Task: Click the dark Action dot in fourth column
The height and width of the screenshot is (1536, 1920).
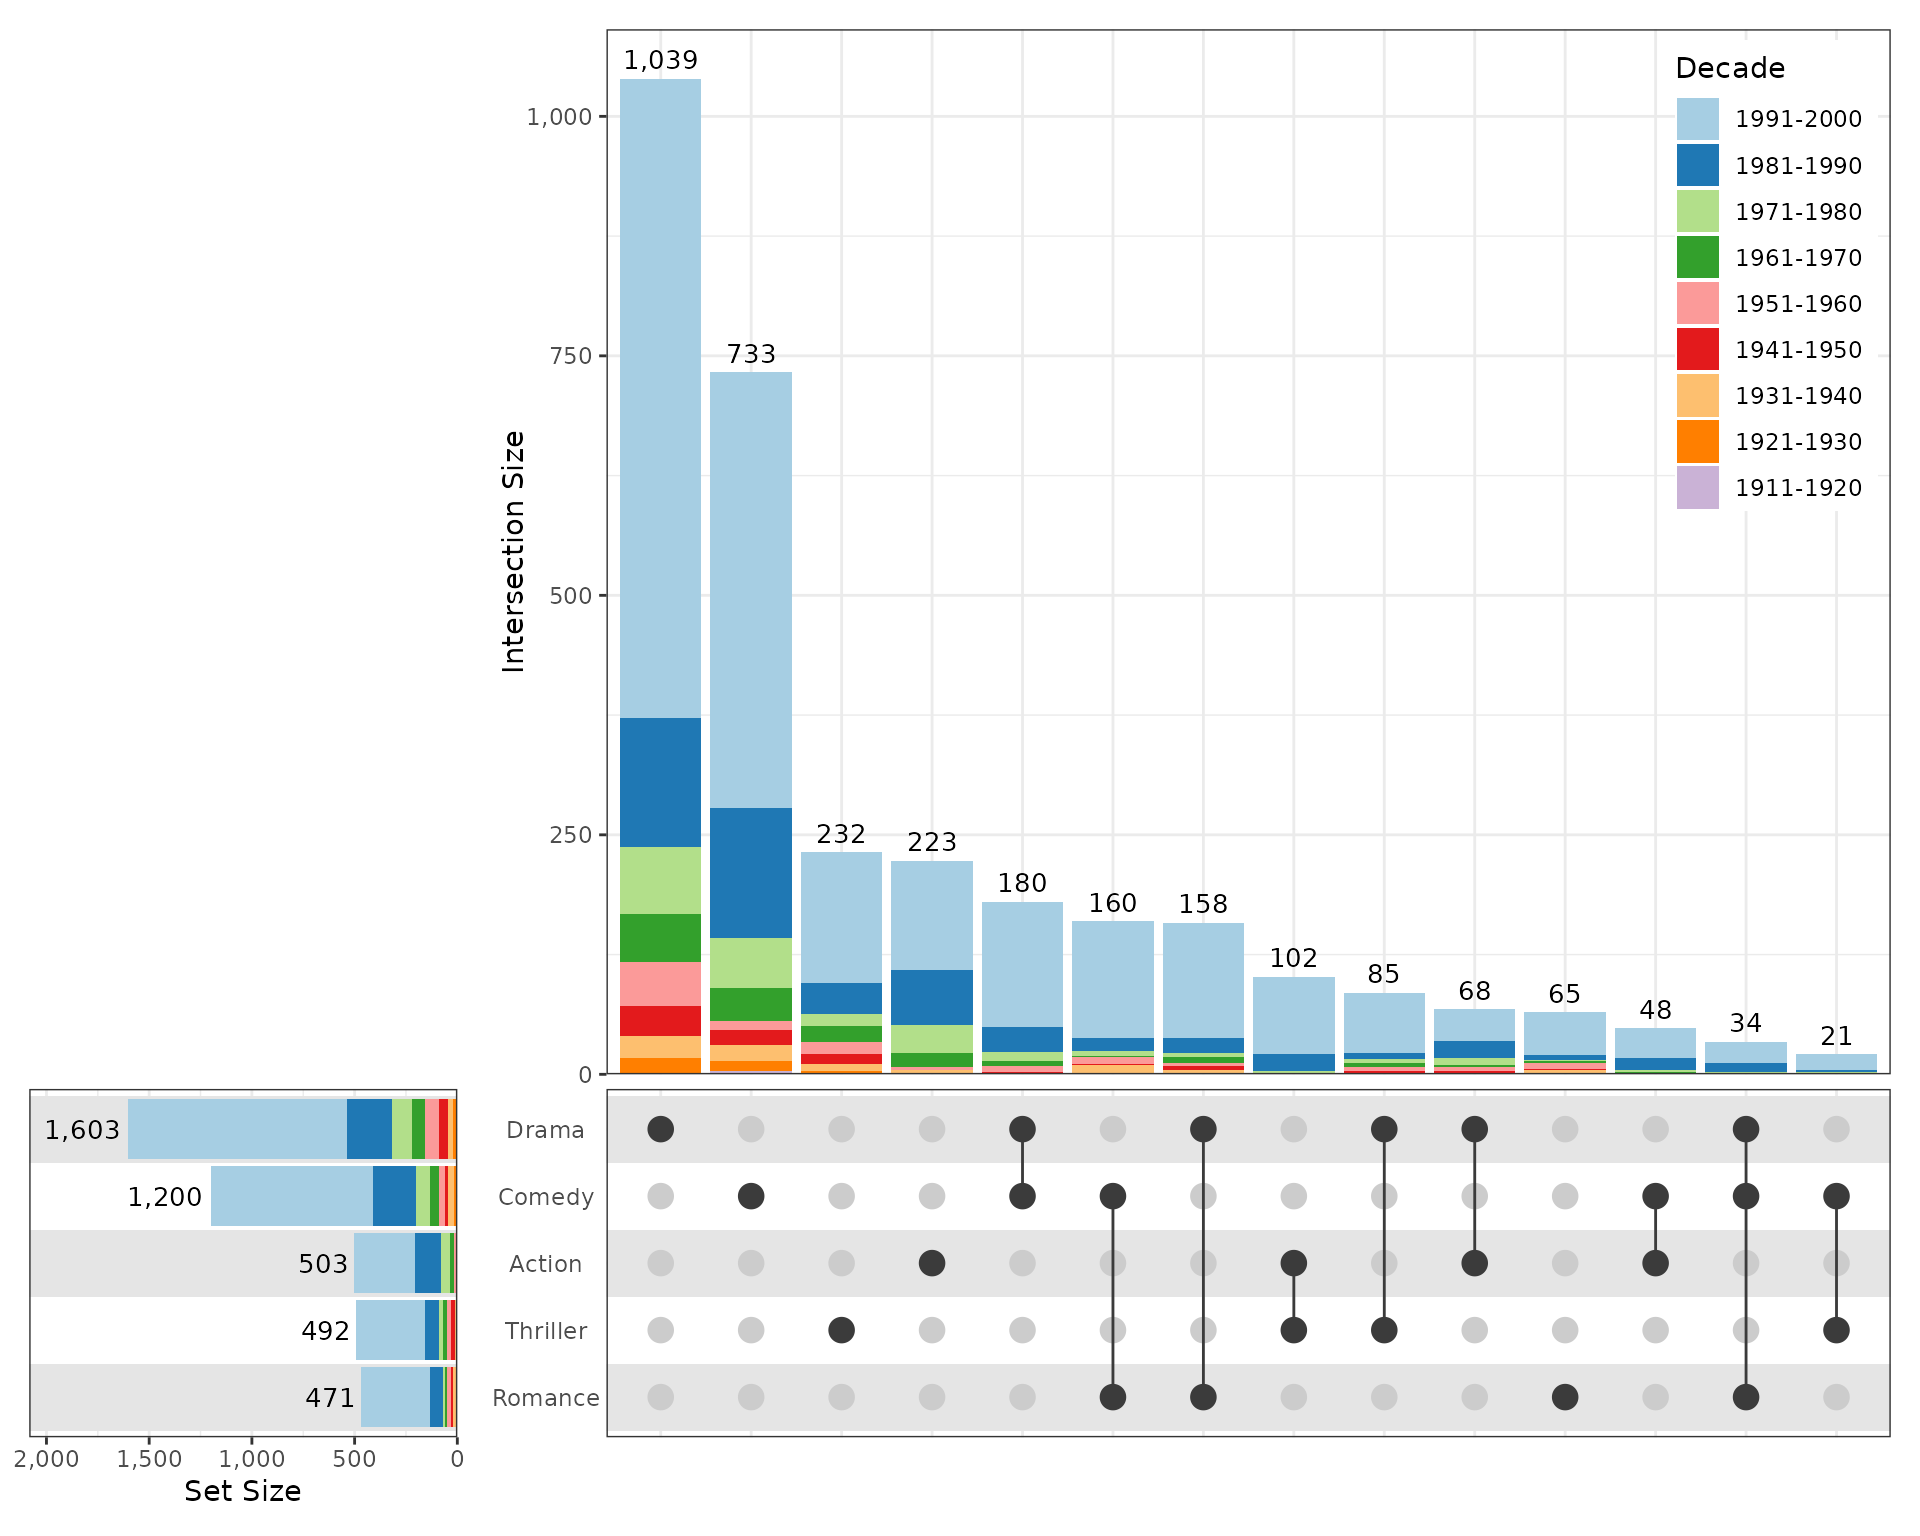Action: click(932, 1263)
